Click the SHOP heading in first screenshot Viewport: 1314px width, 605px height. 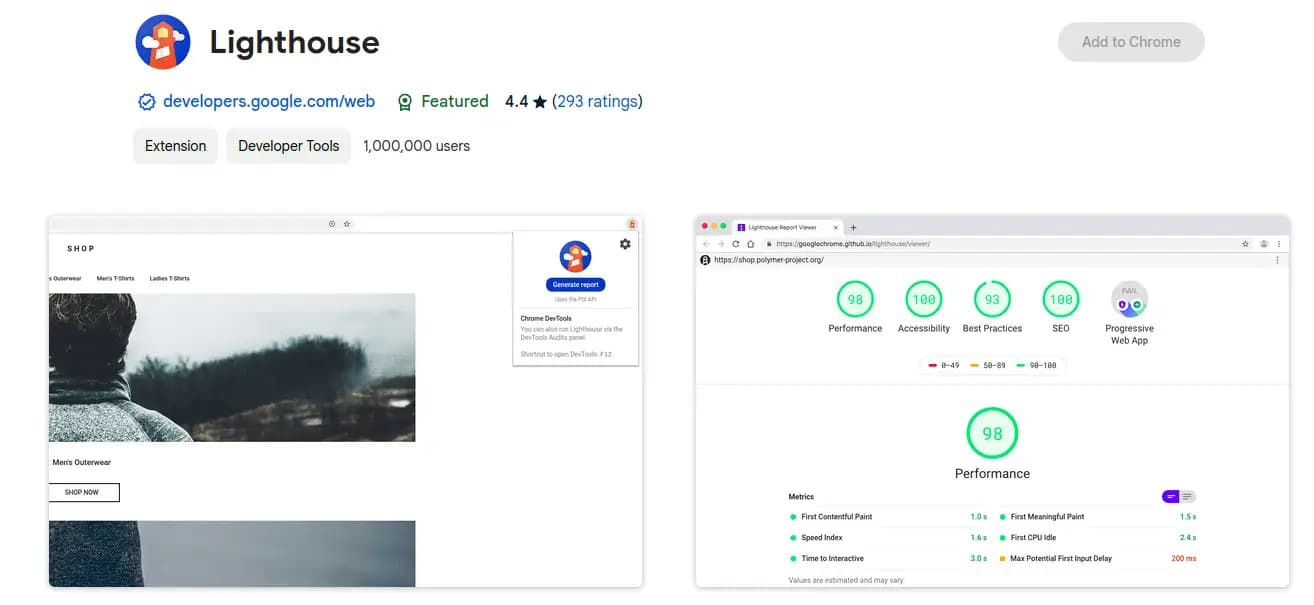pyautogui.click(x=81, y=248)
